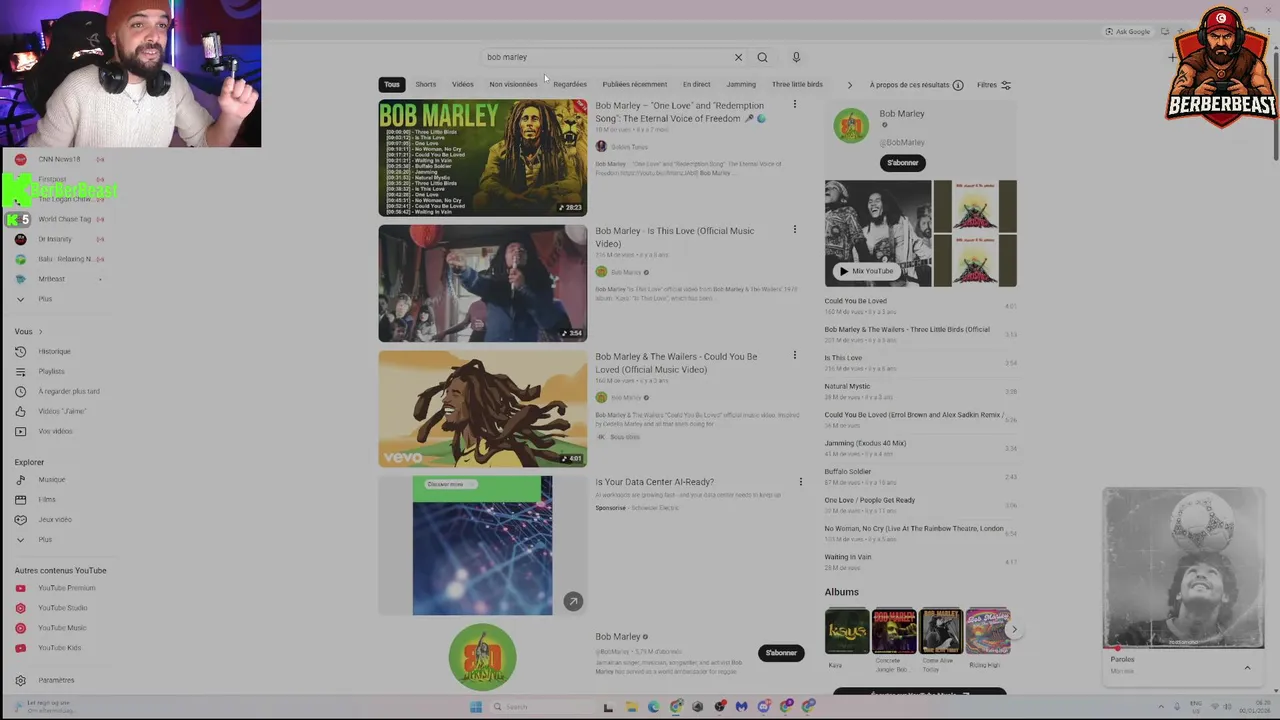This screenshot has width=1280, height=720.
Task: Open the MrBeast subscription
Action: (51, 279)
